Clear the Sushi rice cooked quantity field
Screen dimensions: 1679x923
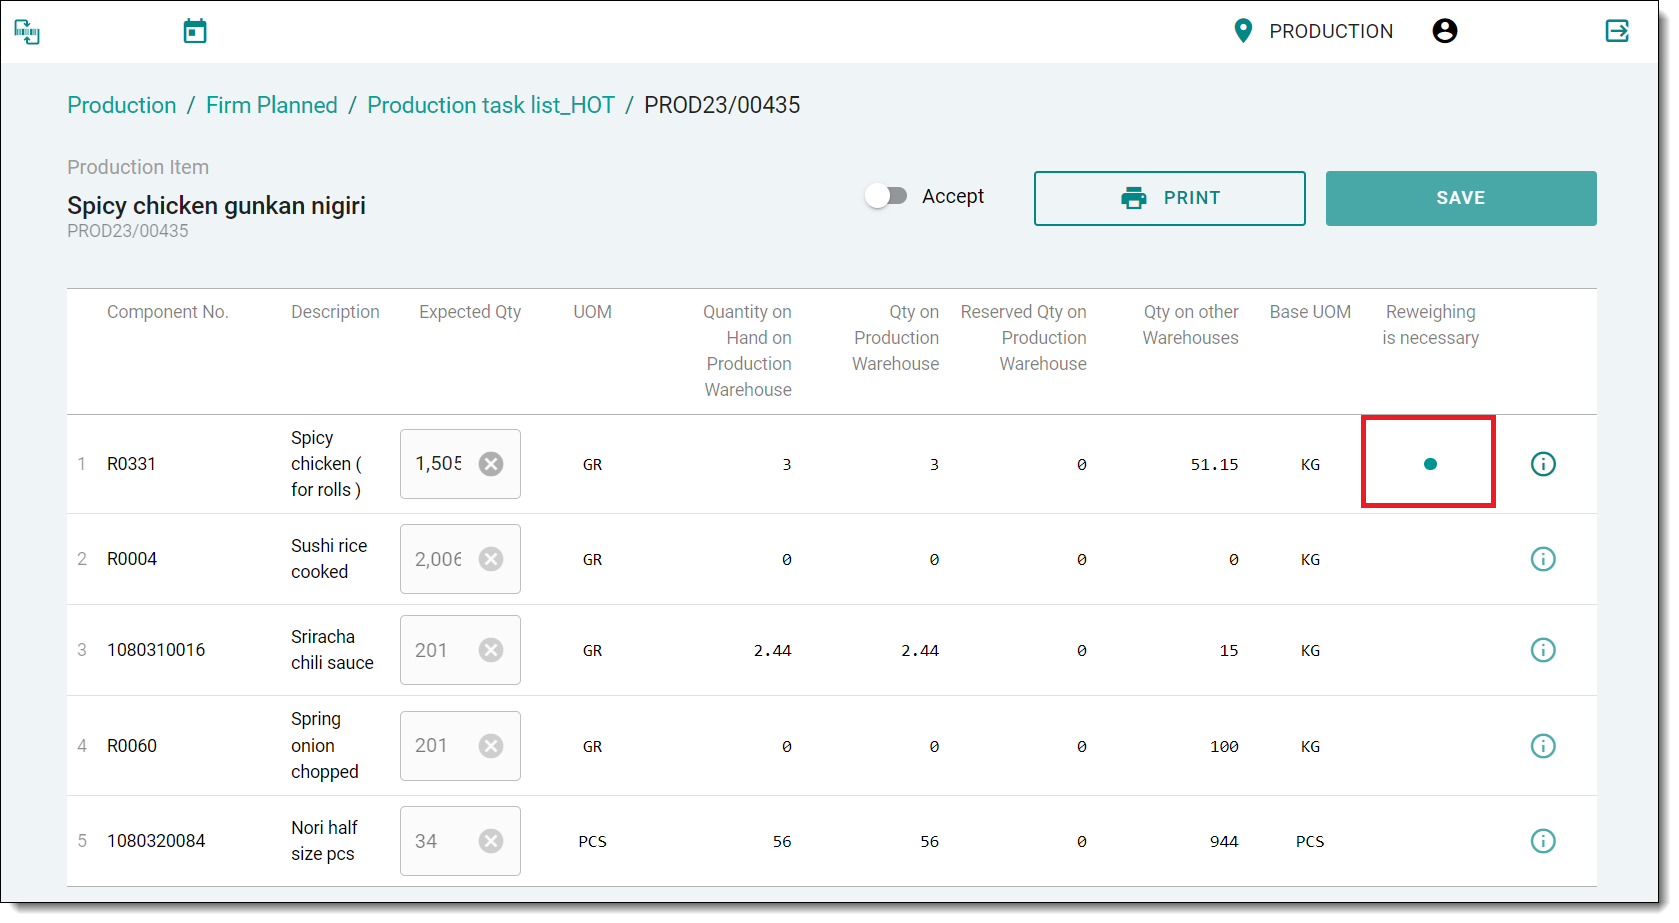click(x=491, y=559)
